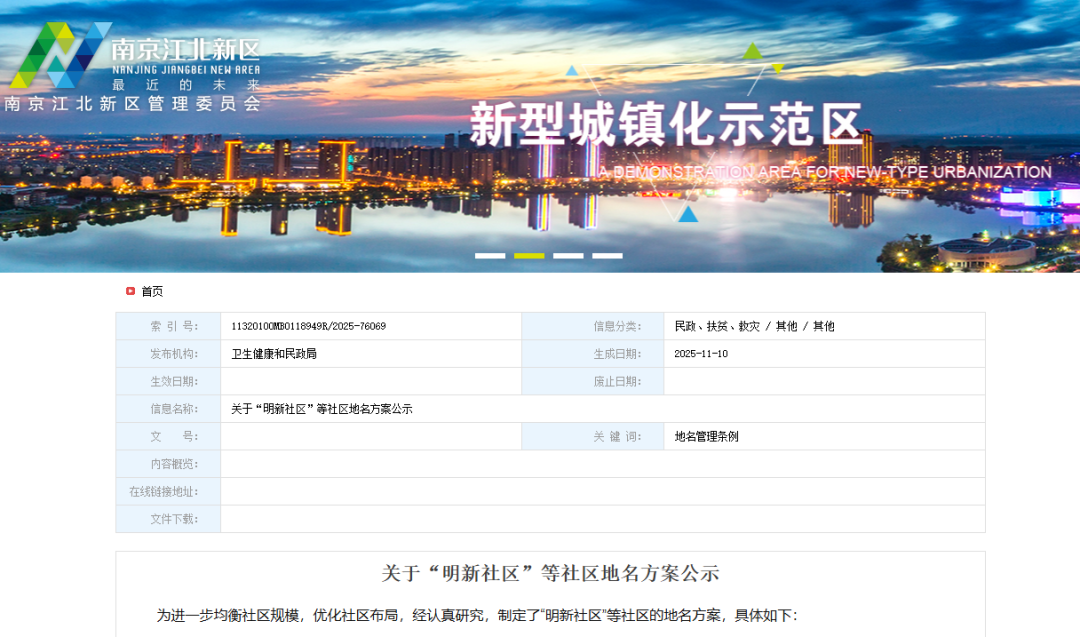Screen dimensions: 1080x637
Task: Click the 生成日期 label cell
Action: (593, 354)
